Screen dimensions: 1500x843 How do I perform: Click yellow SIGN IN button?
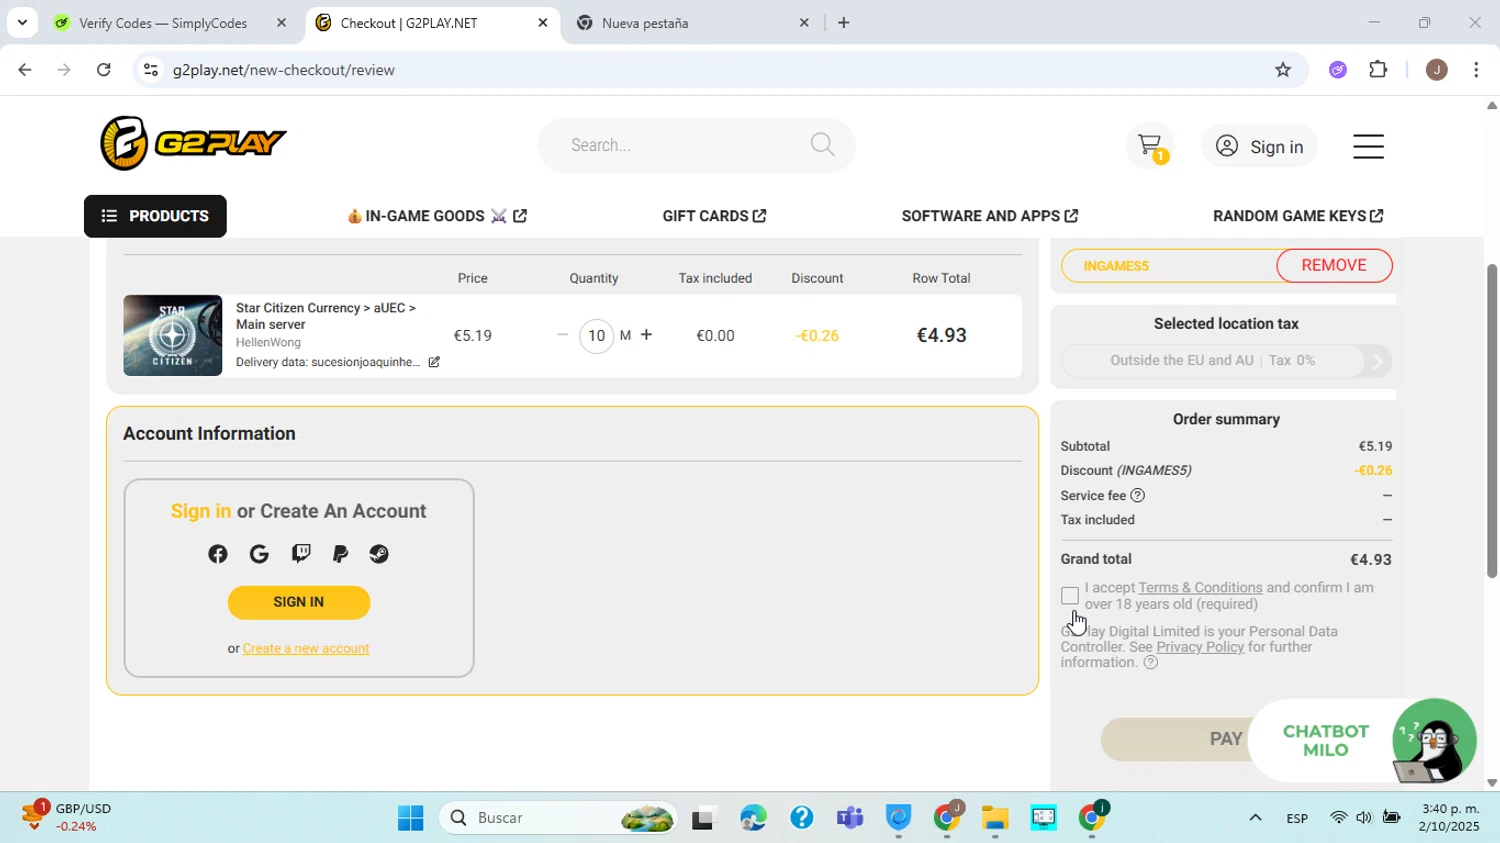pyautogui.click(x=299, y=602)
